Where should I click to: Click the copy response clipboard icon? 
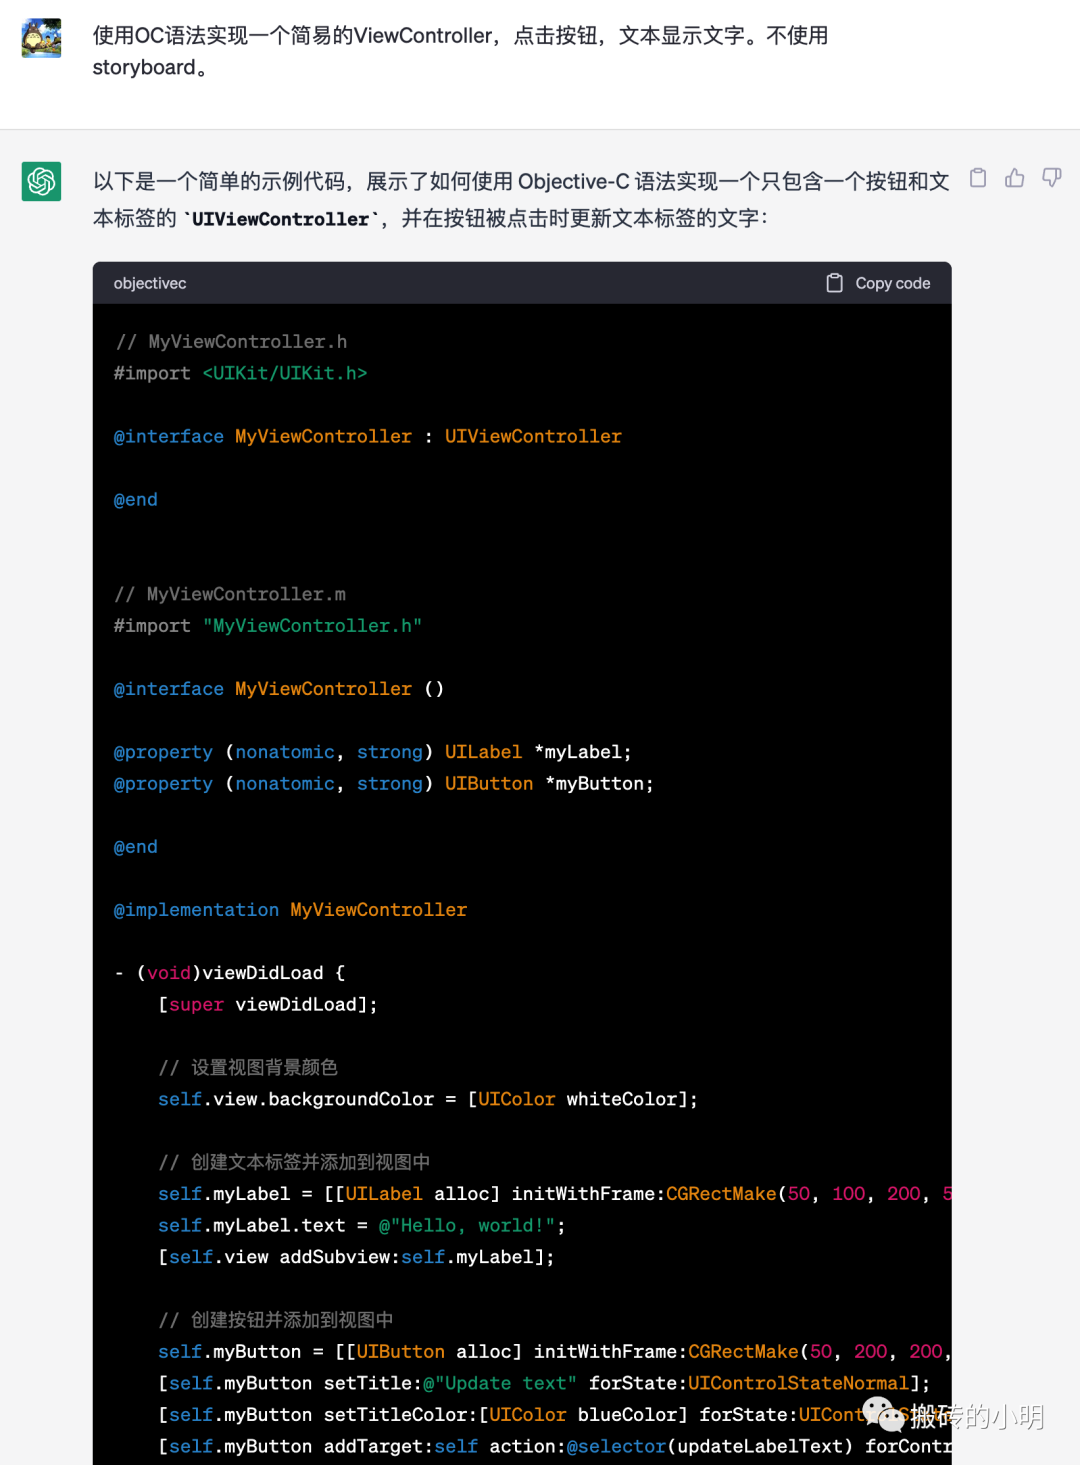tap(978, 178)
